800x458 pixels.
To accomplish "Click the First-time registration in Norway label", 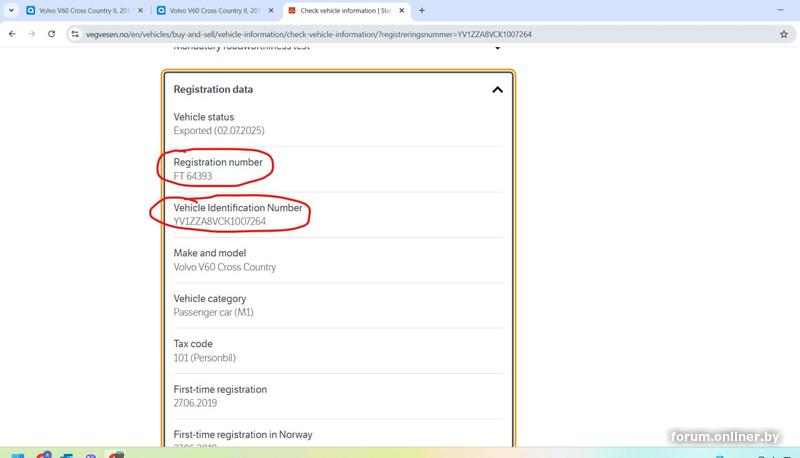I will pyautogui.click(x=243, y=435).
